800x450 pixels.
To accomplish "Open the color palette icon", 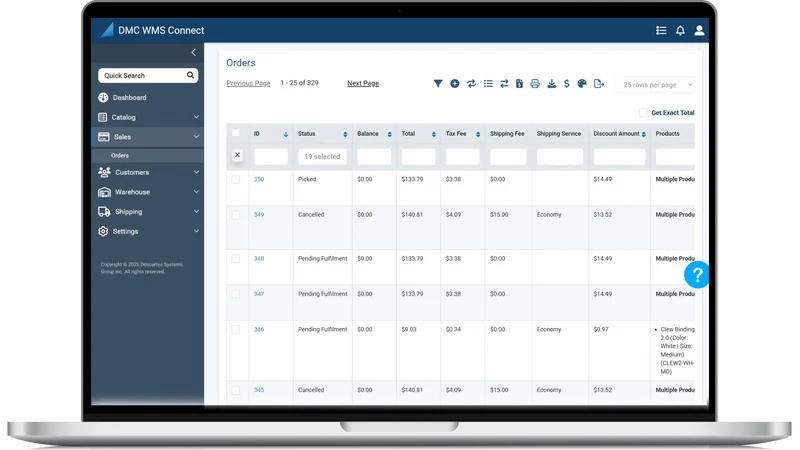I will [582, 83].
